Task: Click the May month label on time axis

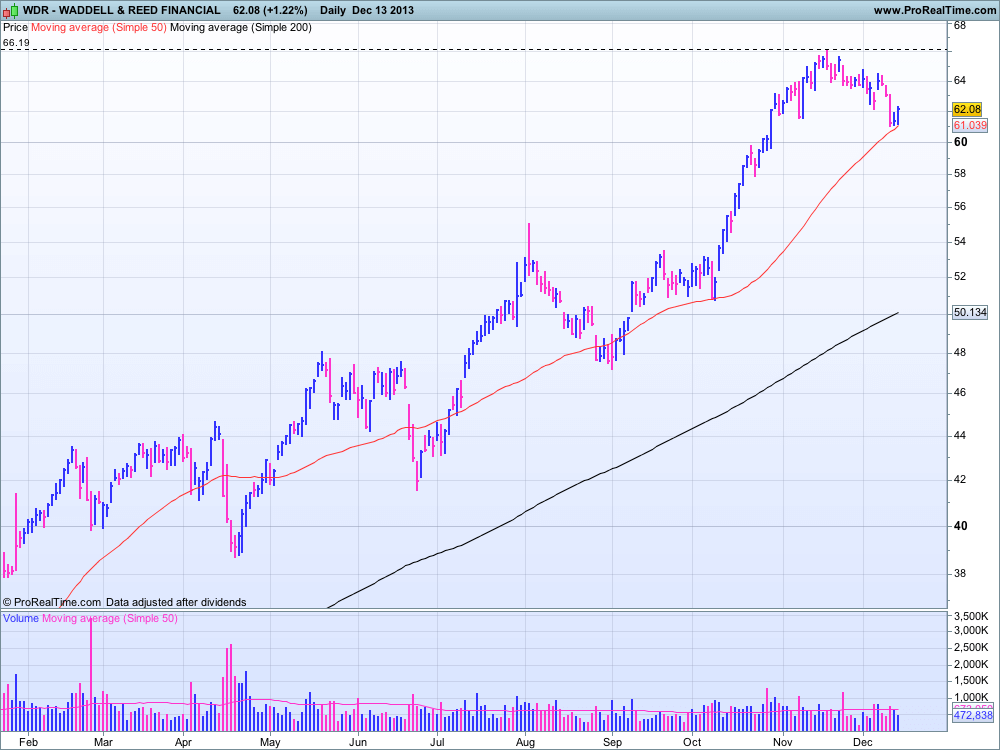Action: tap(270, 742)
